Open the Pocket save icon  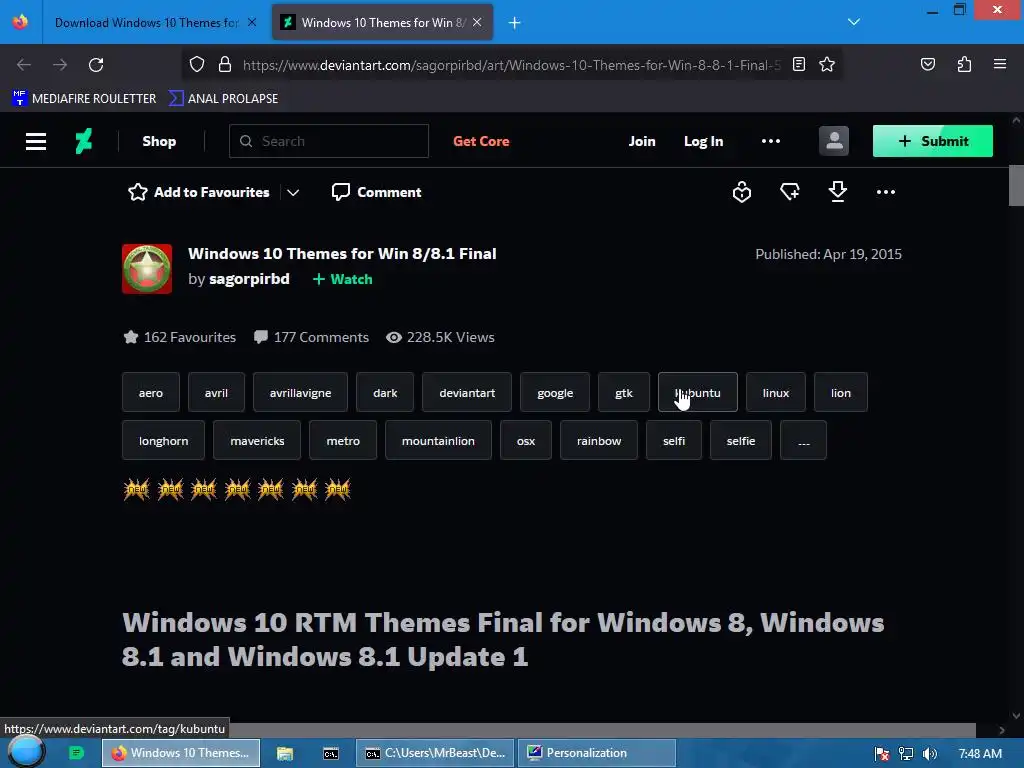click(x=927, y=64)
